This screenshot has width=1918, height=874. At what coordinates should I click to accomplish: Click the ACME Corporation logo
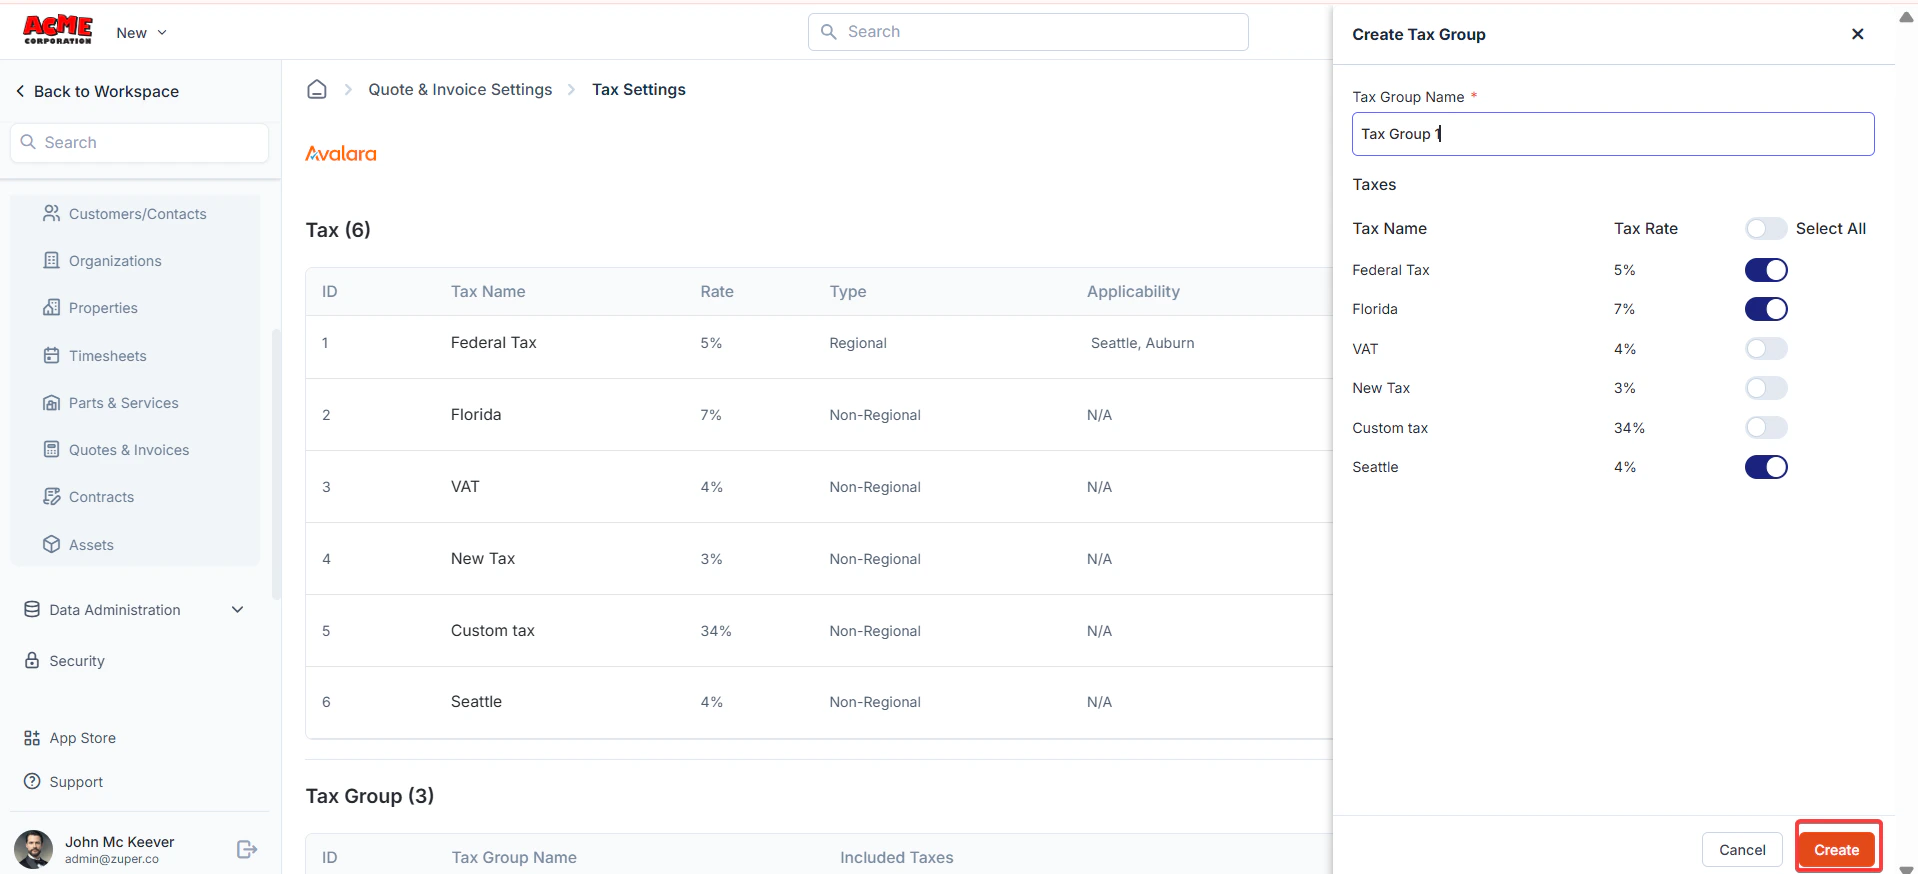pos(58,30)
